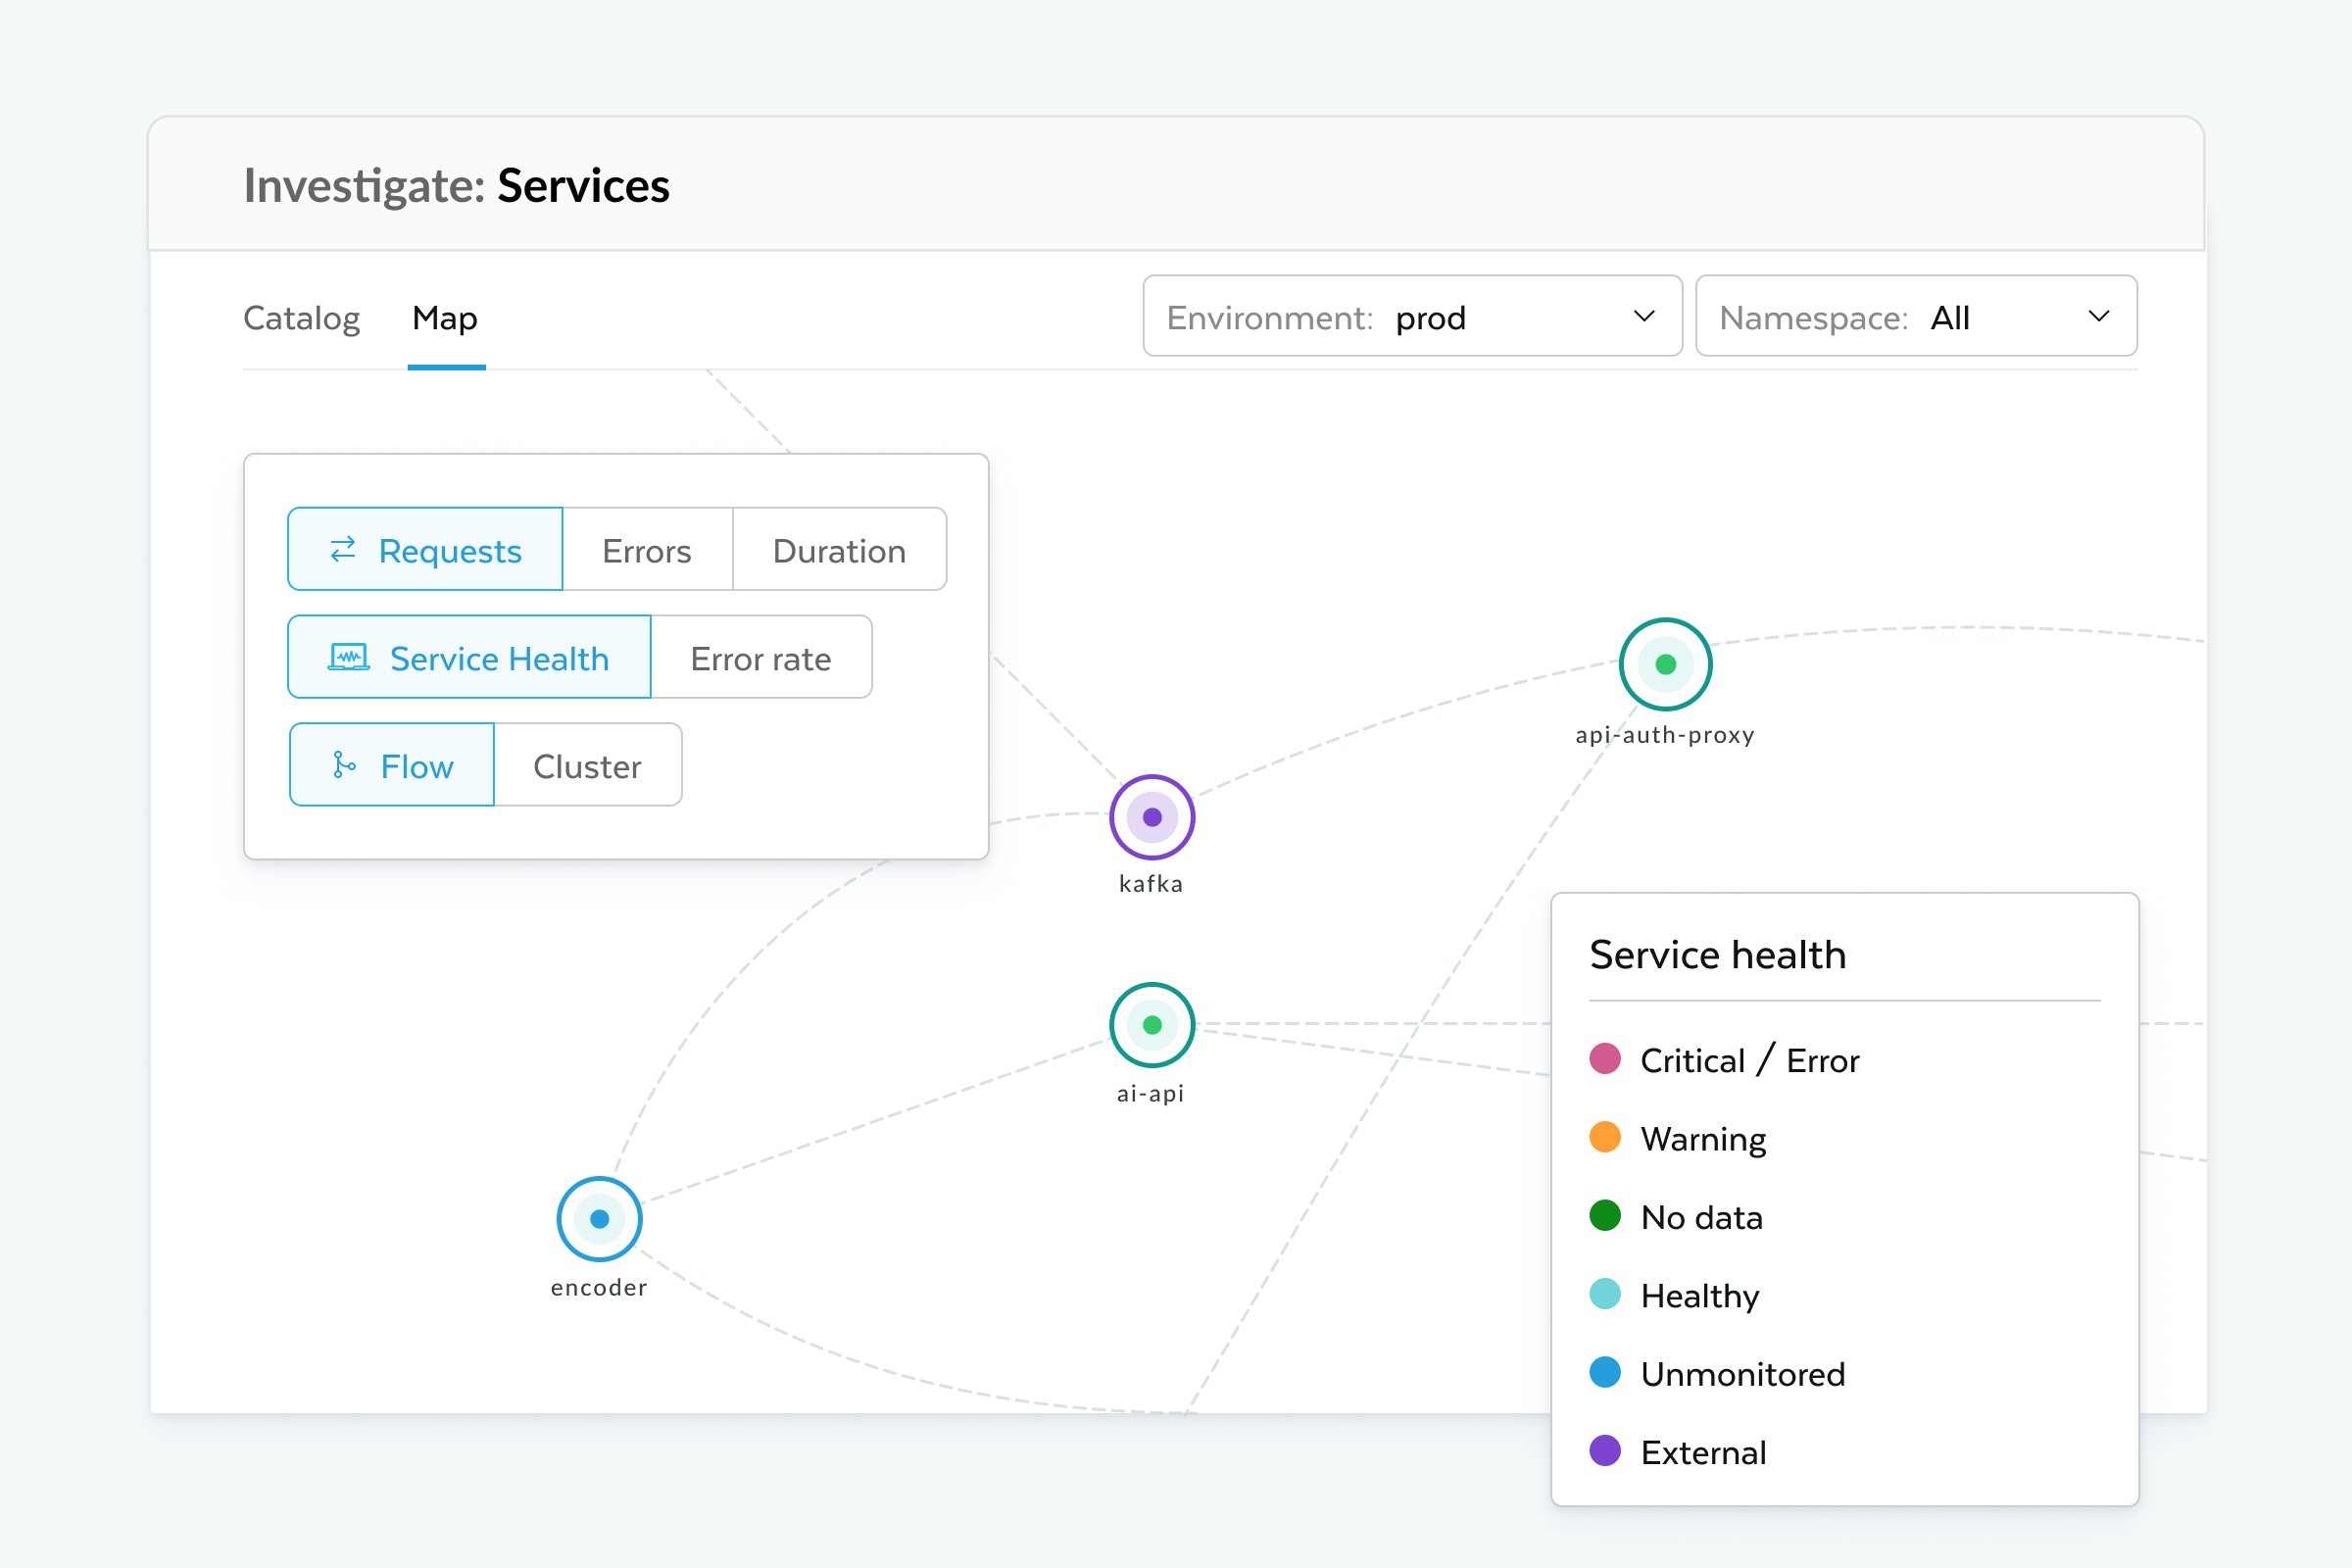Switch the metric to Duration

pyautogui.click(x=839, y=549)
